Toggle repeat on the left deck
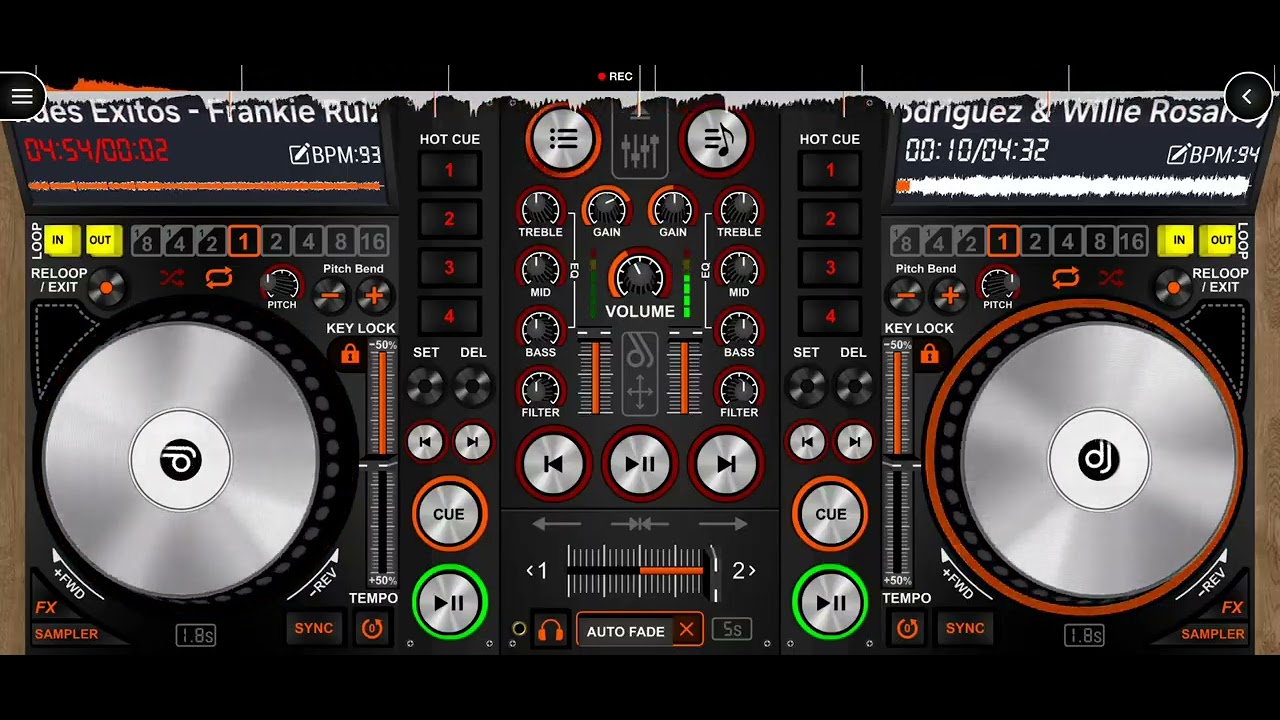The image size is (1280, 720). point(219,278)
